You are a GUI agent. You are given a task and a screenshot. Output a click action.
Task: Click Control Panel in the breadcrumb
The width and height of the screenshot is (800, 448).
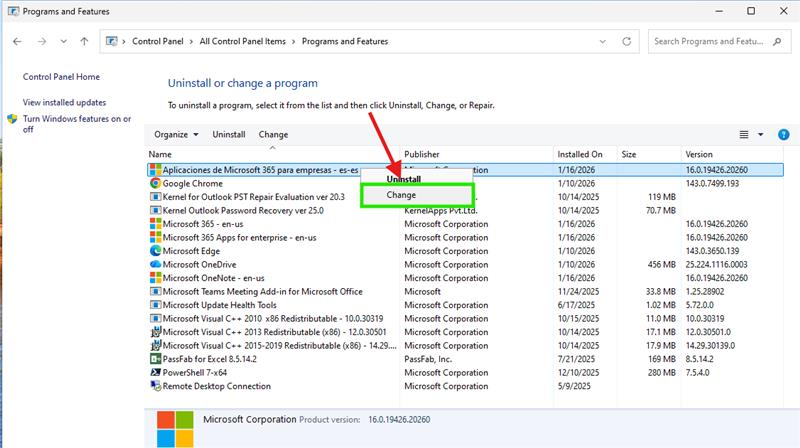coord(158,41)
